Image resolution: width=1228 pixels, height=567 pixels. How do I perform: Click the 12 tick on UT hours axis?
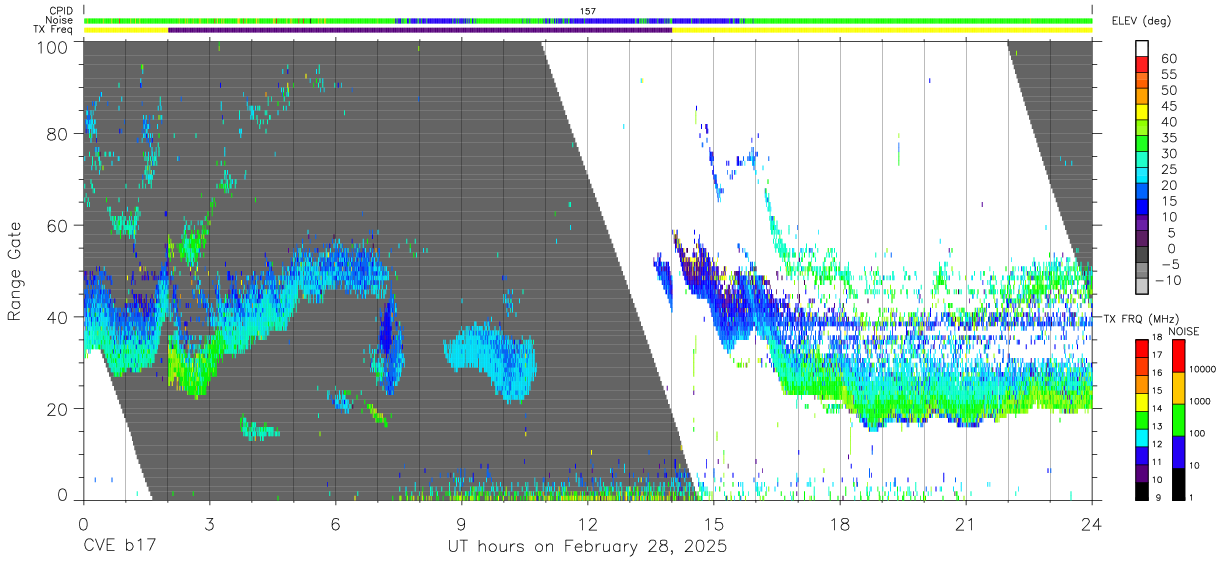(587, 524)
